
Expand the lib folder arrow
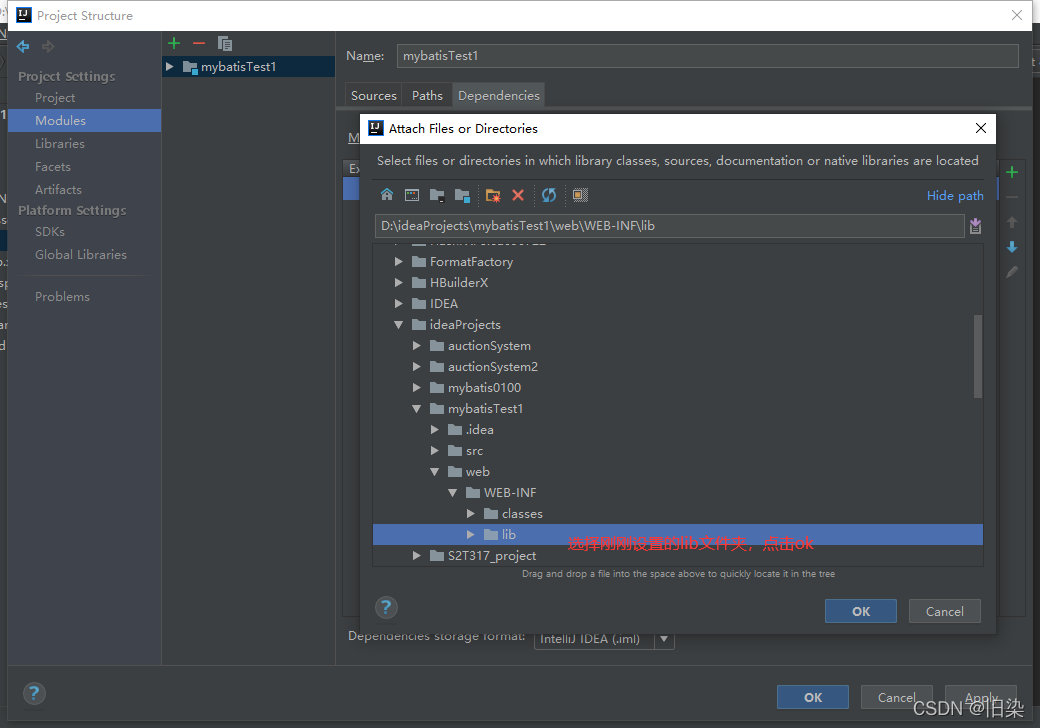(x=470, y=534)
